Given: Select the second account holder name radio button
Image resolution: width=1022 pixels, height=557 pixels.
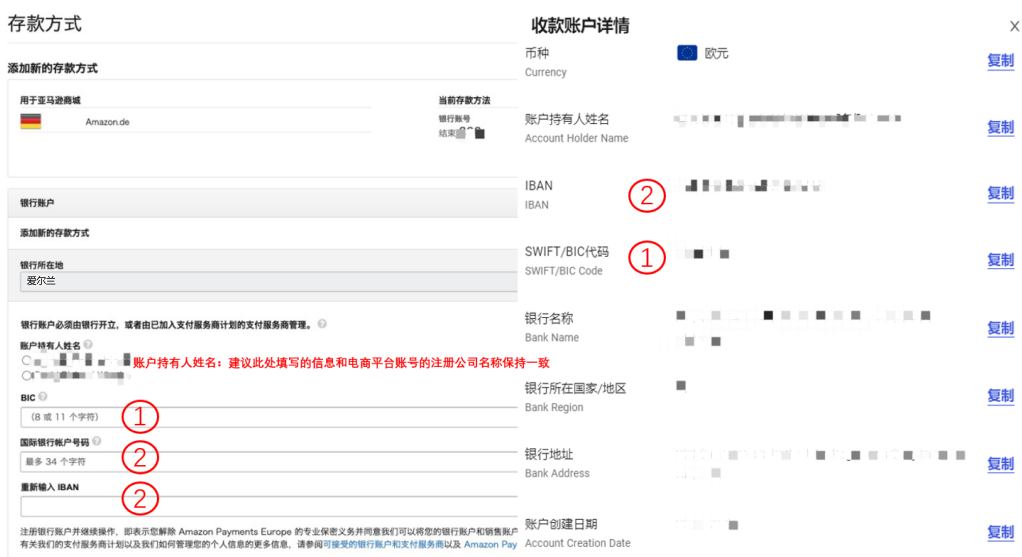Looking at the screenshot, I should point(26,376).
